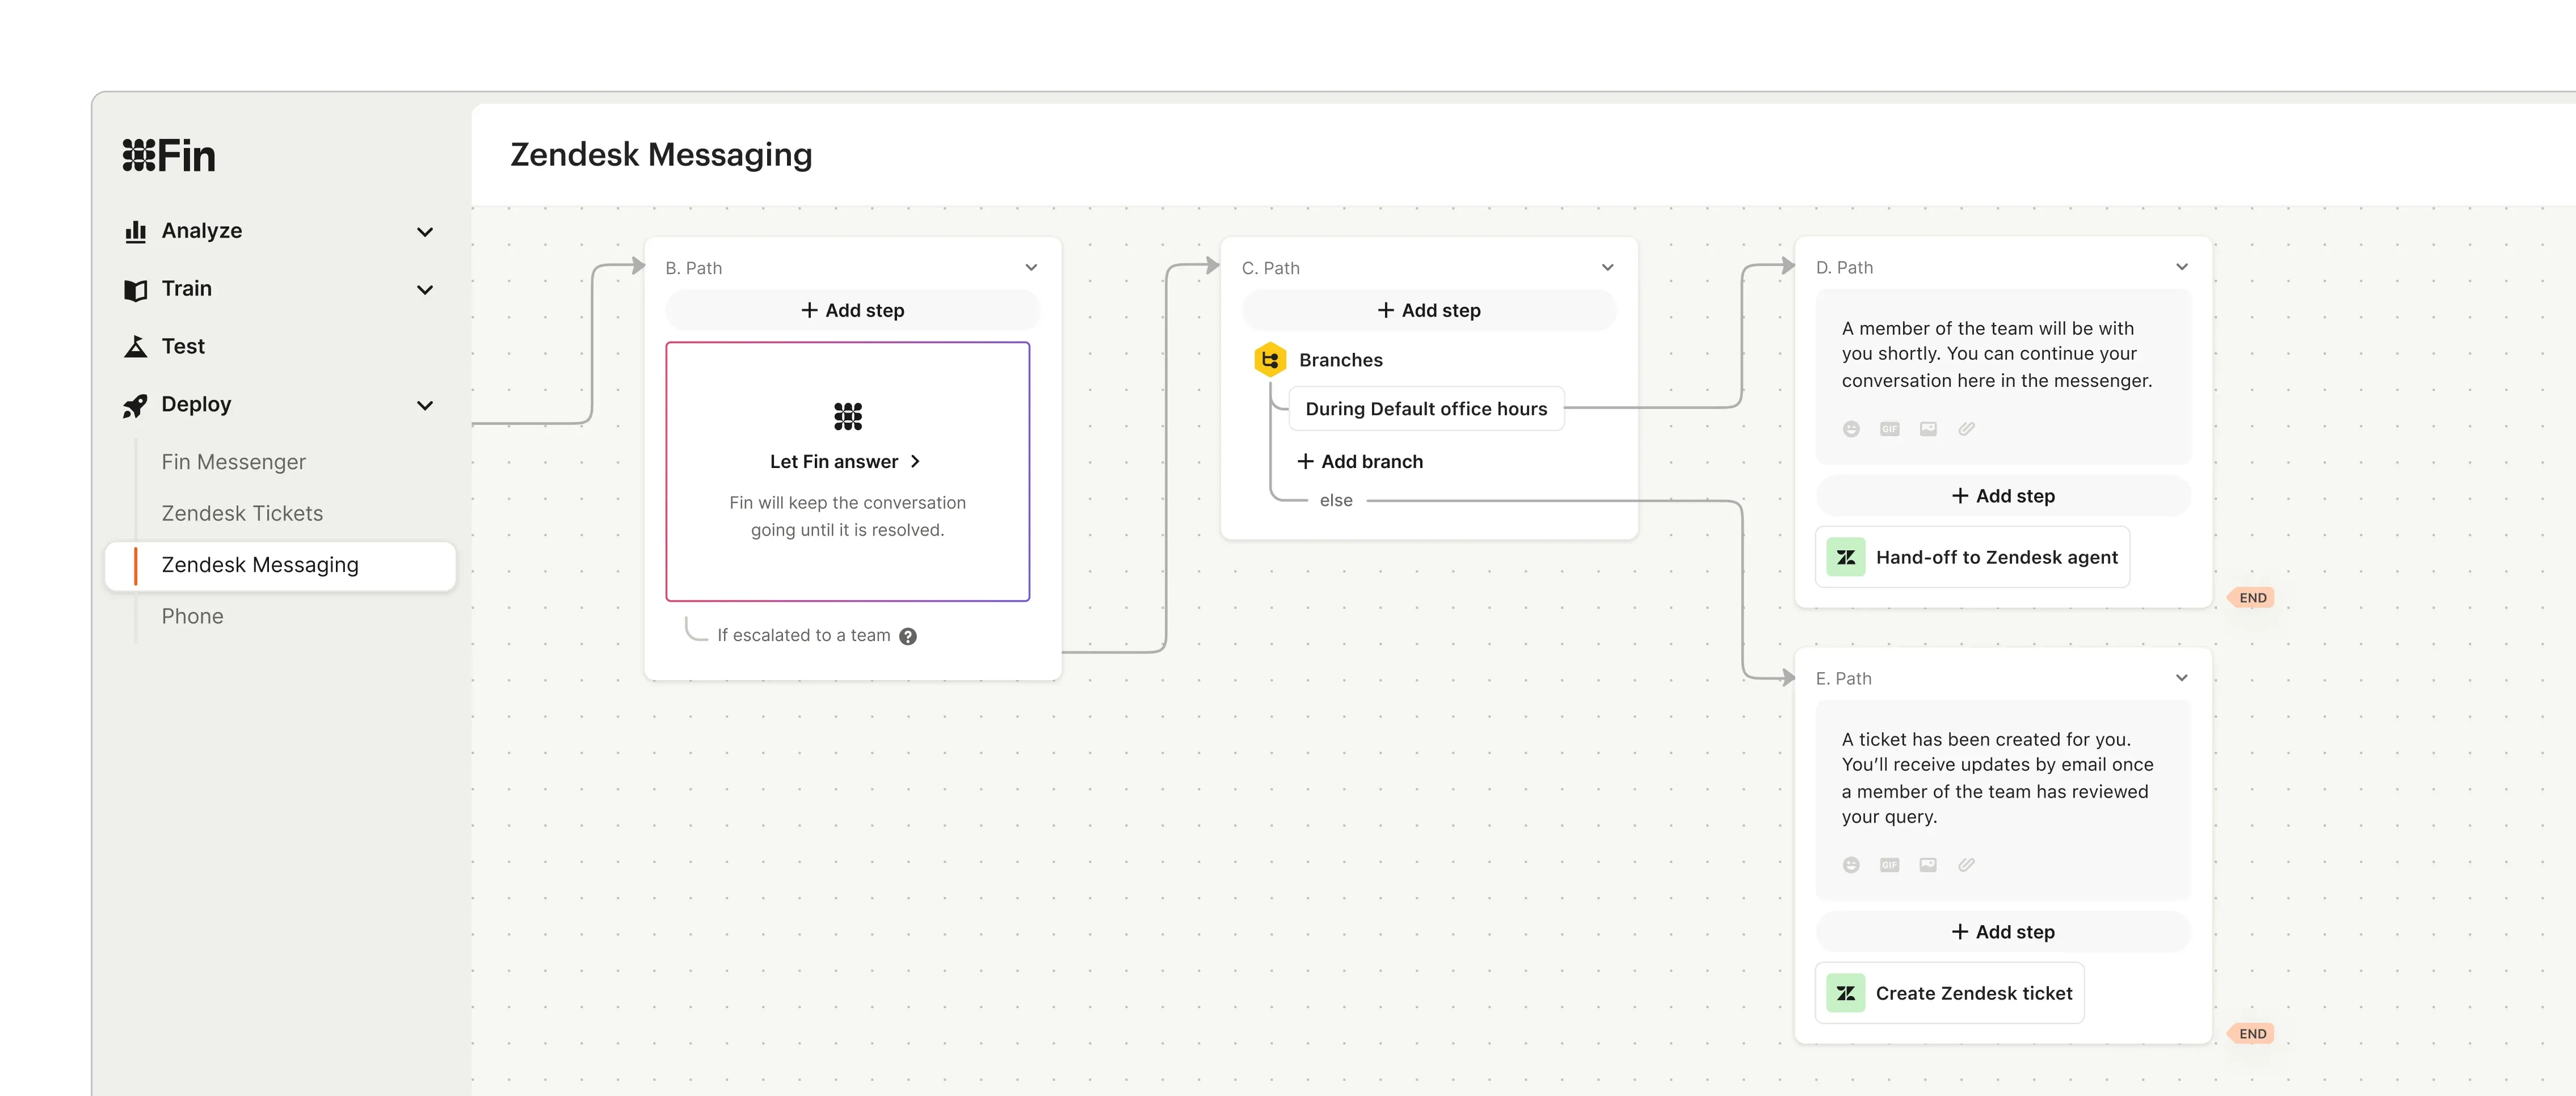
Task: Attach file in D. Path message
Action: pyautogui.click(x=1966, y=429)
